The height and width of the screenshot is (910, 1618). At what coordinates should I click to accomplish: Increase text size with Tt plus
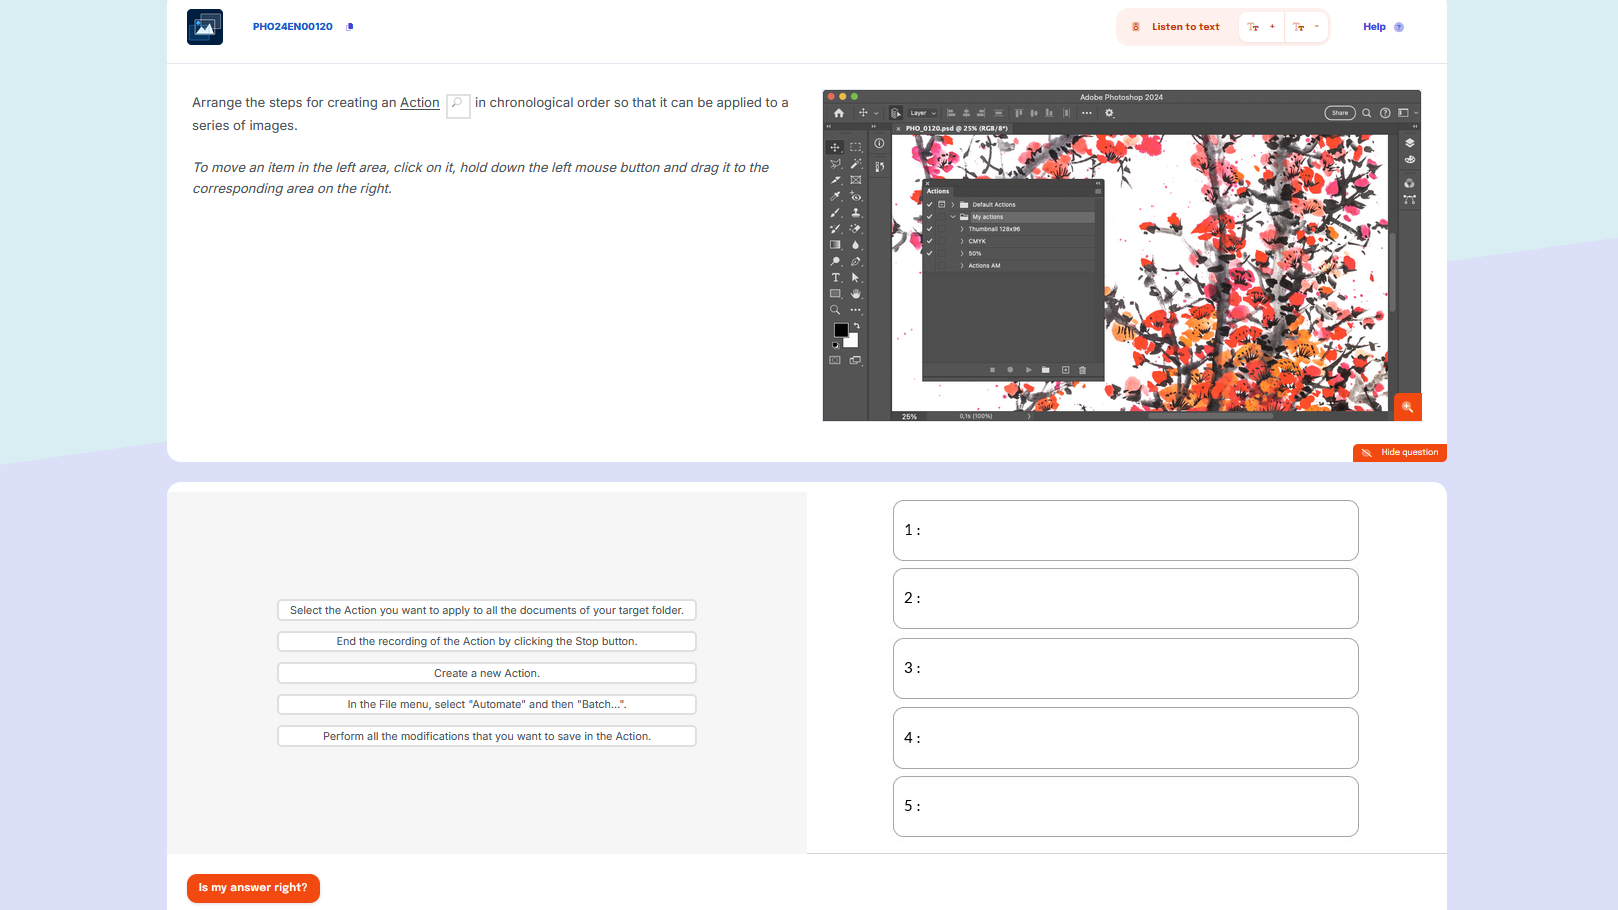(1261, 27)
